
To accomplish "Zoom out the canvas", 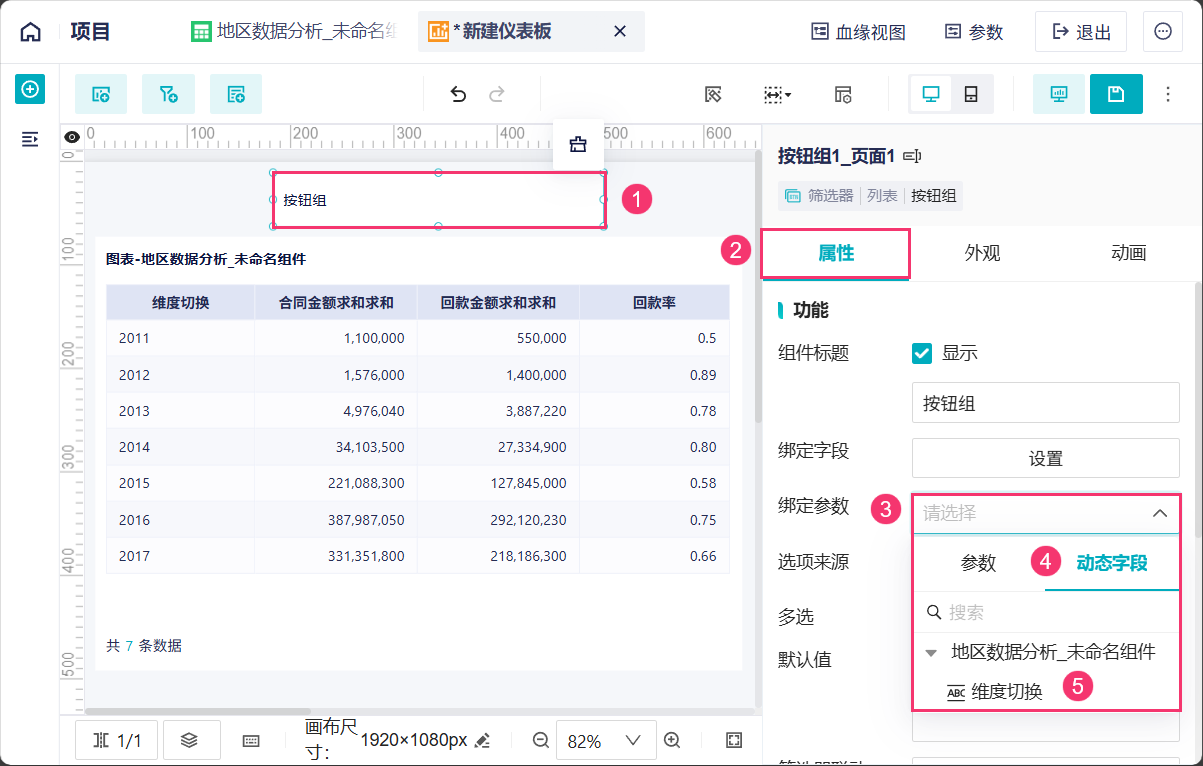I will (541, 741).
